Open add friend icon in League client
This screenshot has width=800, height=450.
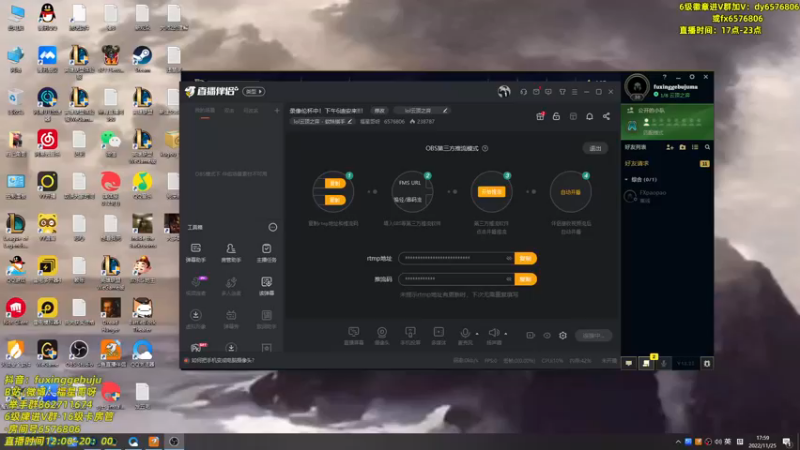pyautogui.click(x=670, y=147)
